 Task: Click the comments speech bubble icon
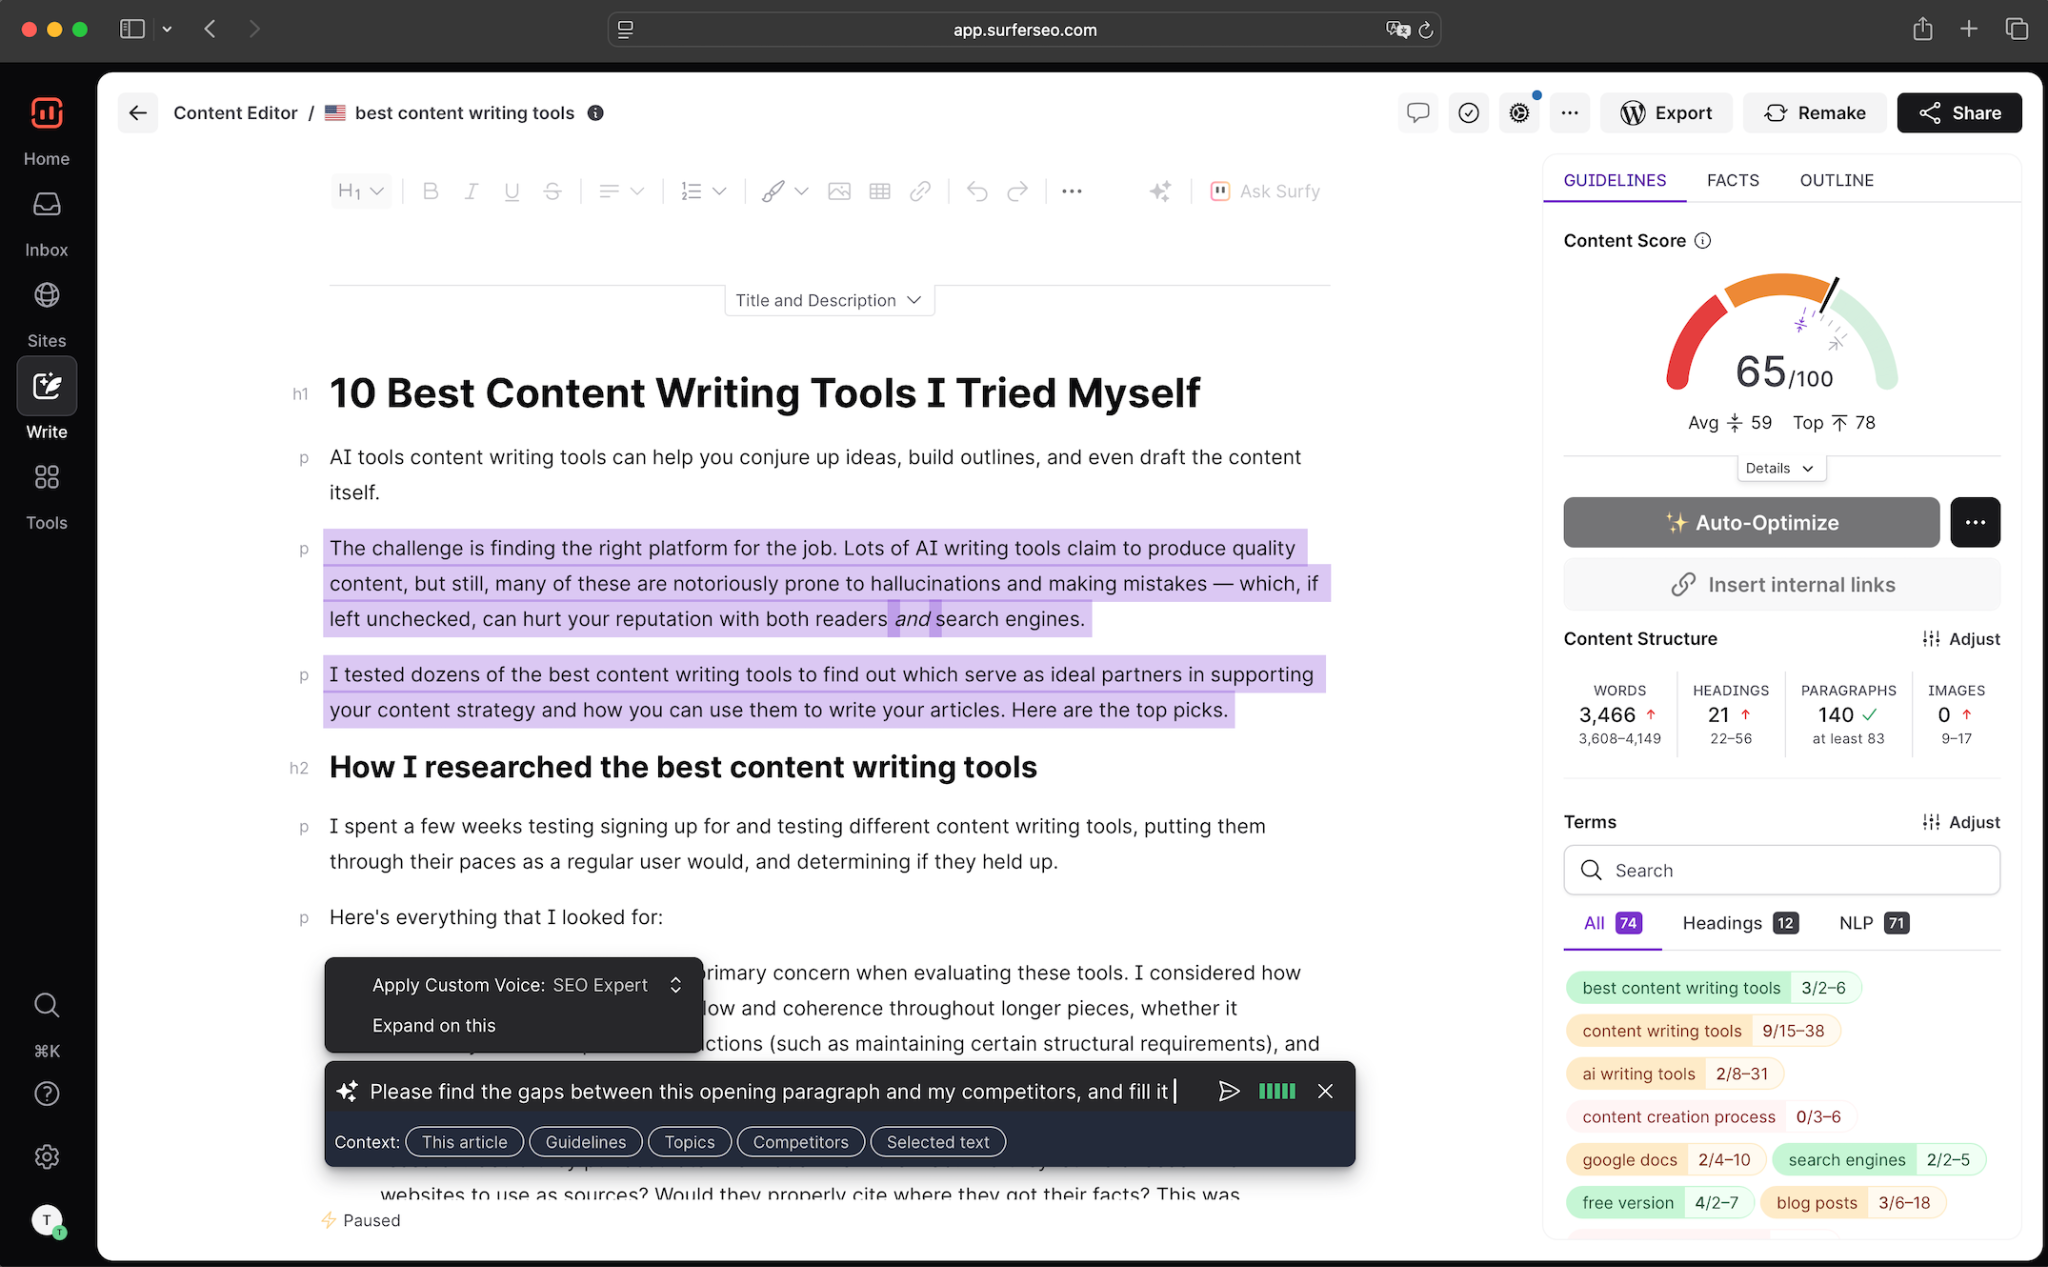[x=1417, y=113]
